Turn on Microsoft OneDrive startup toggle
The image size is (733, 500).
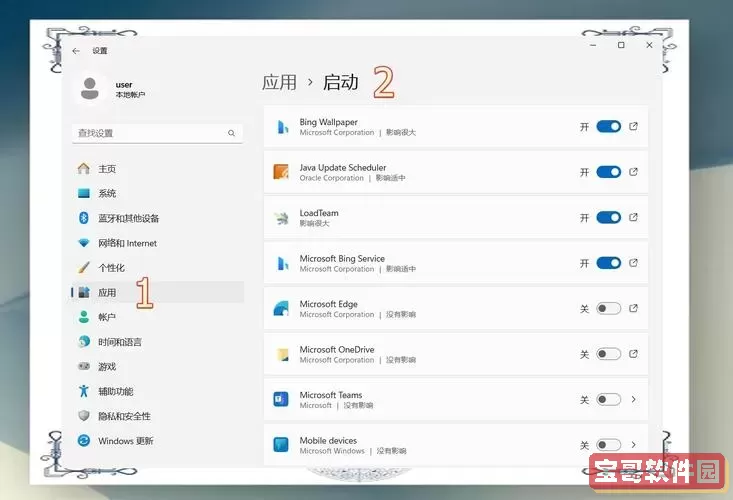[x=609, y=354]
